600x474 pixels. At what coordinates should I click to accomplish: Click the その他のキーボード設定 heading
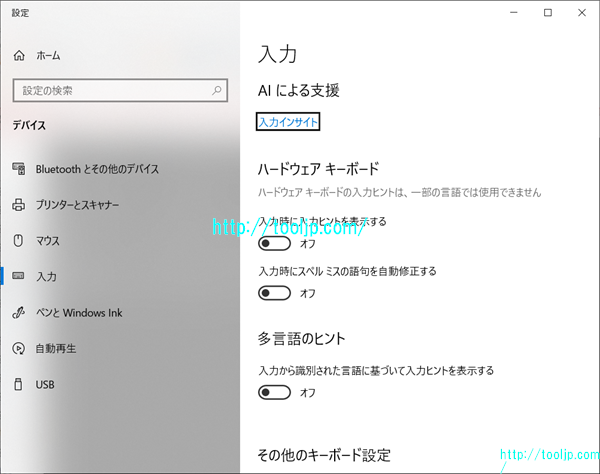click(324, 455)
